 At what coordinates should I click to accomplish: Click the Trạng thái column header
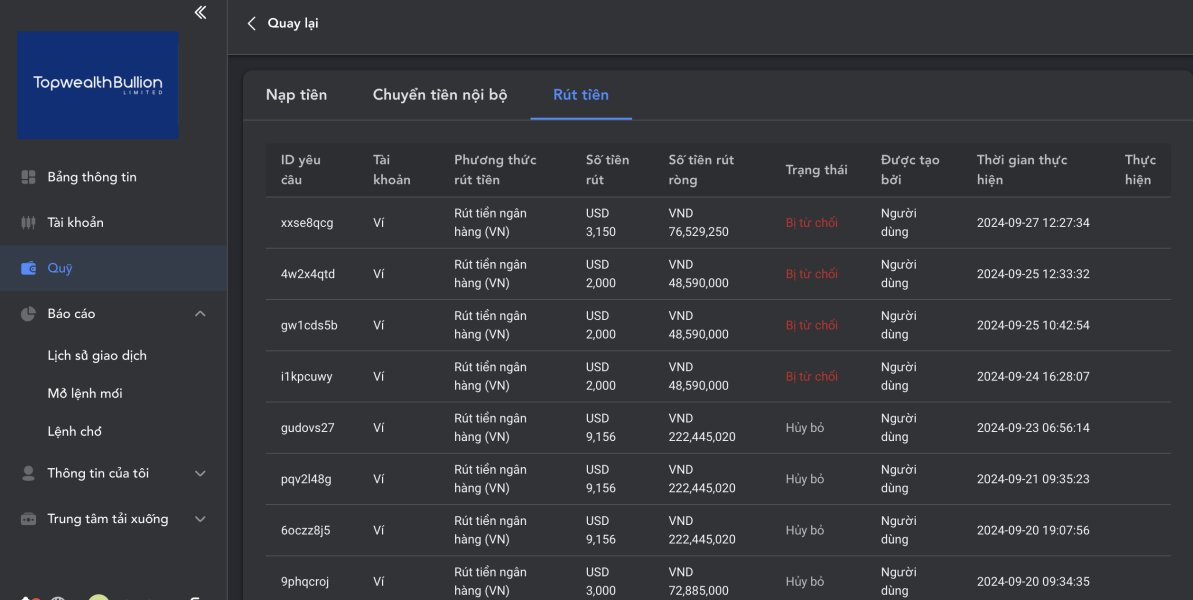pyautogui.click(x=816, y=170)
